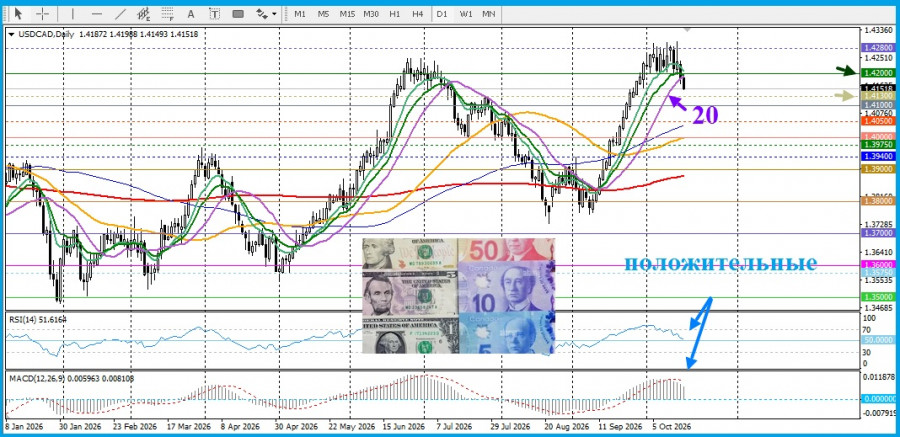Click the MACD 0.00000 zero level label
The height and width of the screenshot is (437, 900).
[878, 399]
